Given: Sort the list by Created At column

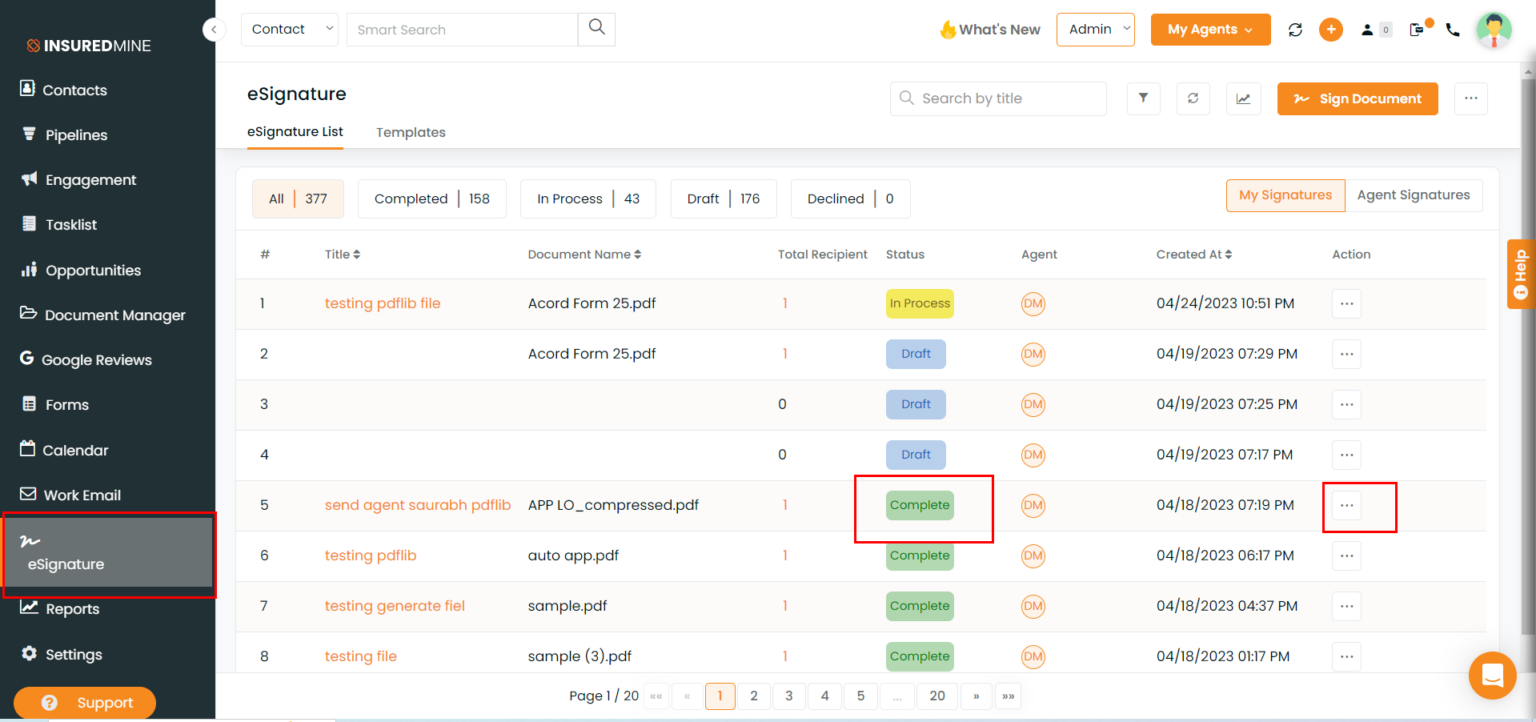Looking at the screenshot, I should [x=1193, y=254].
